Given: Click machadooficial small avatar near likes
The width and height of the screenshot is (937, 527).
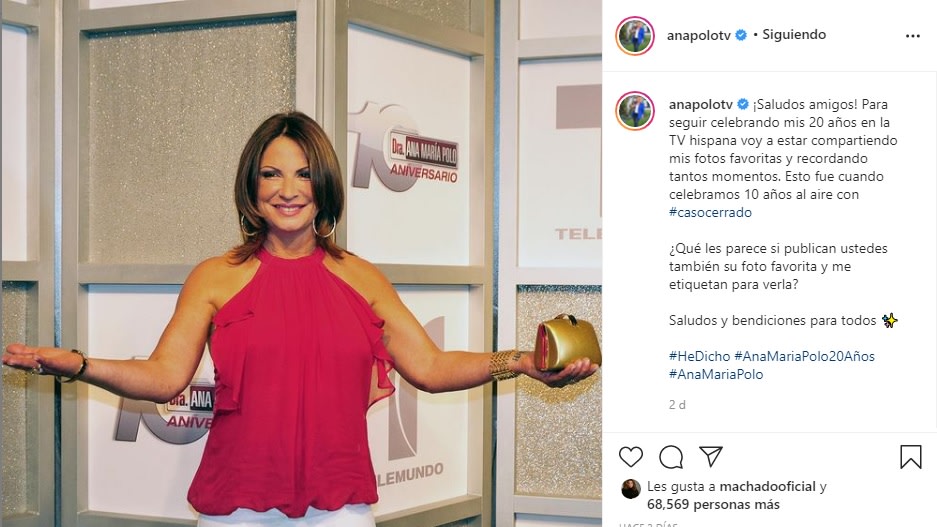Looking at the screenshot, I should click(x=630, y=489).
